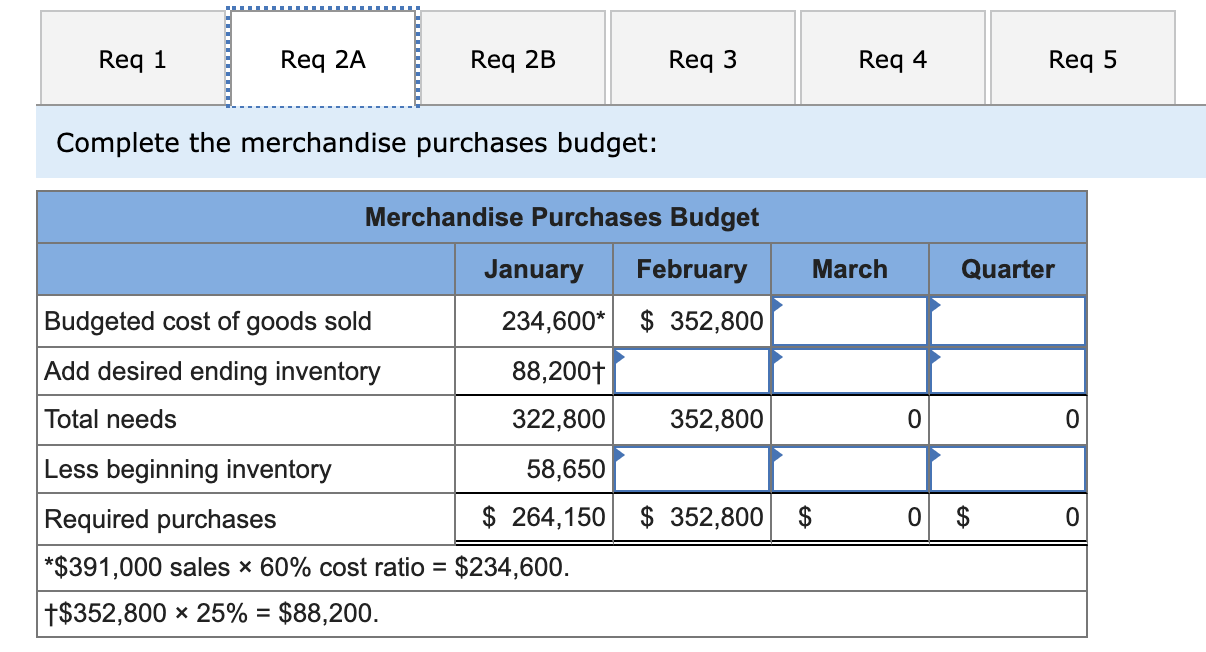Click January required purchases $ 264,150

[x=544, y=518]
